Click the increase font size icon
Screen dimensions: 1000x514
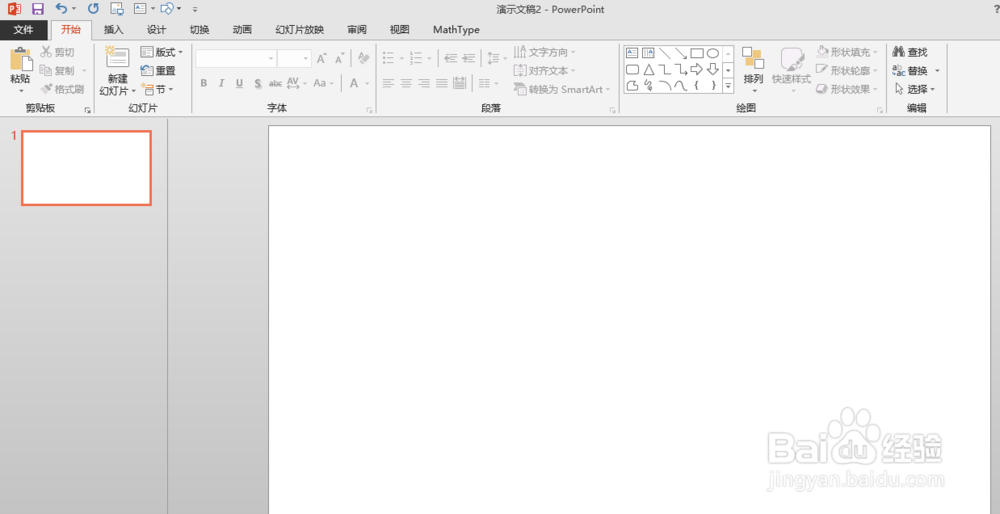coord(322,59)
